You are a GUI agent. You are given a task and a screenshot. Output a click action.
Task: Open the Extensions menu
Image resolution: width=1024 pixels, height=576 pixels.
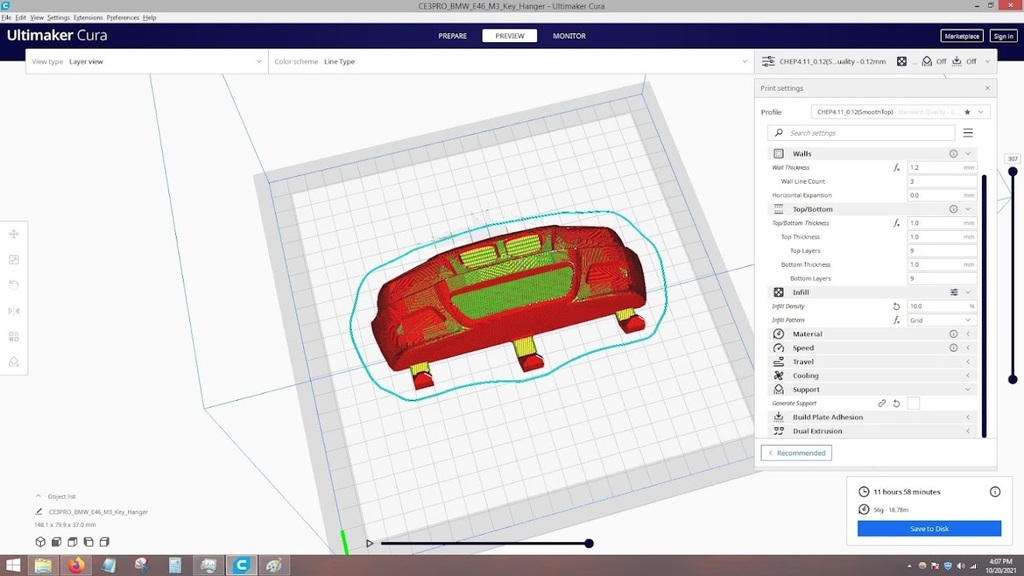[88, 18]
